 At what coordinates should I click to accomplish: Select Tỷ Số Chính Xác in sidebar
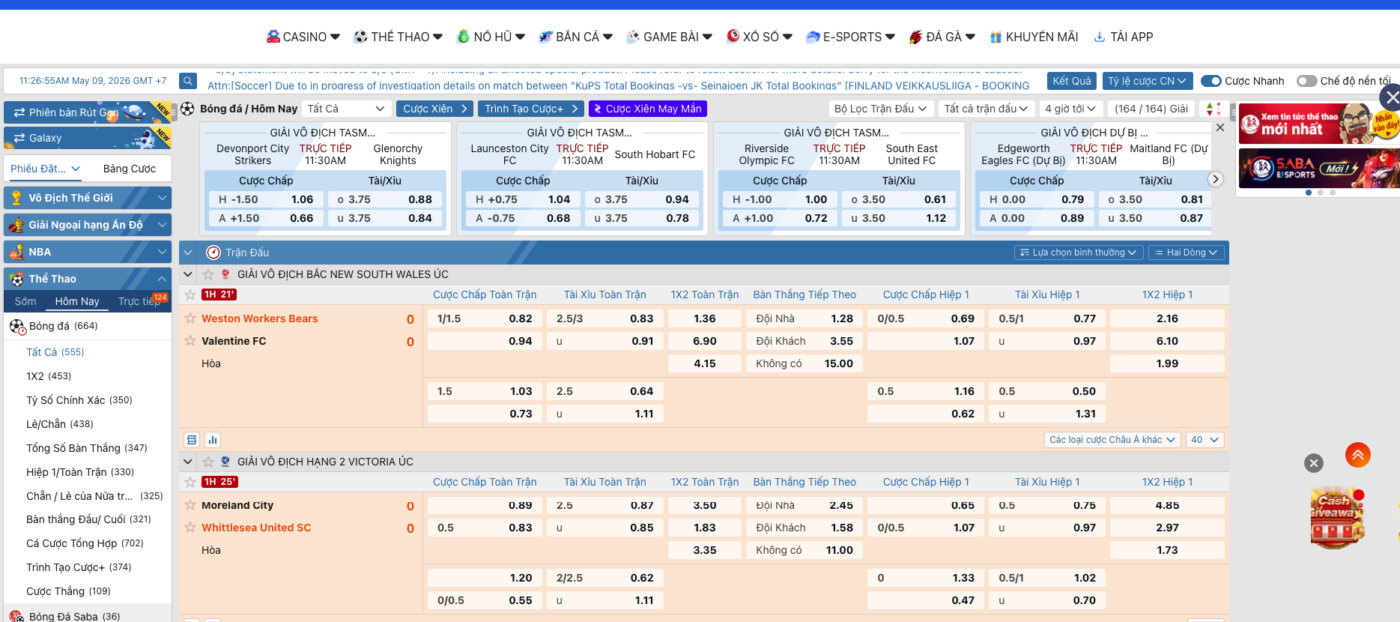pyautogui.click(x=79, y=400)
